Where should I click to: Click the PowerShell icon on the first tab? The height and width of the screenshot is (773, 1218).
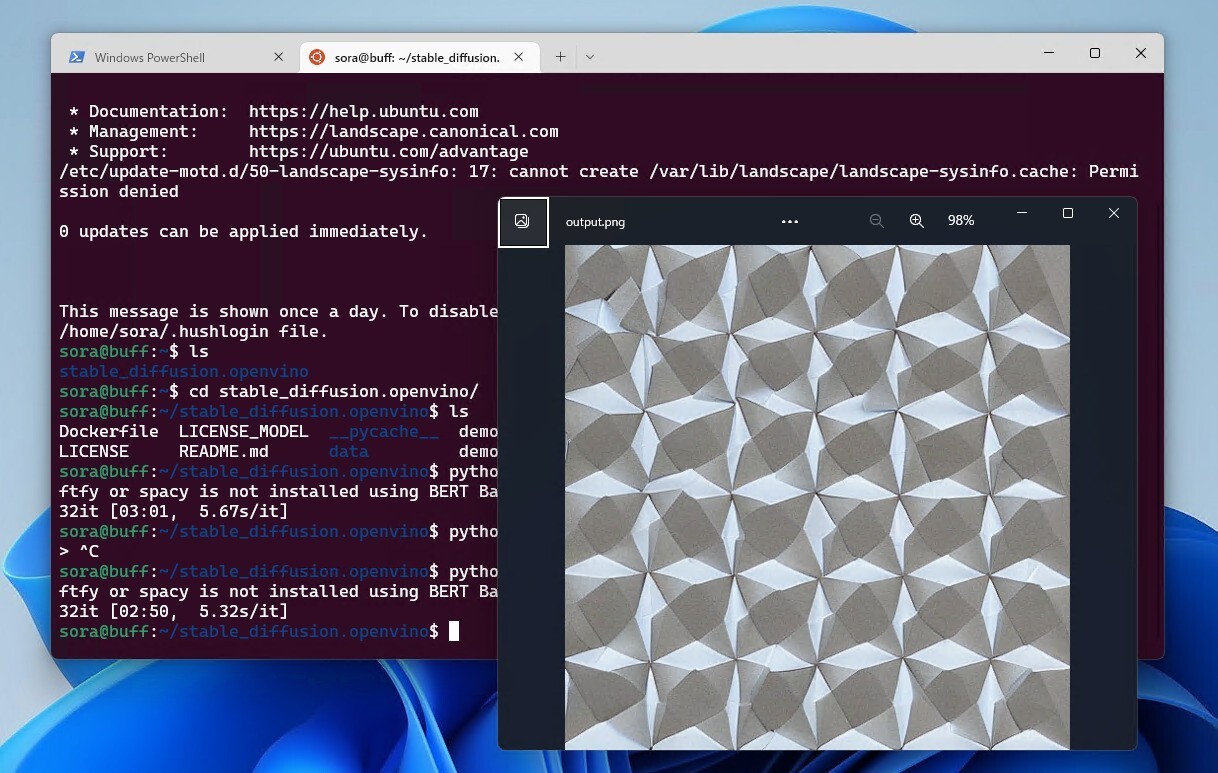(78, 57)
